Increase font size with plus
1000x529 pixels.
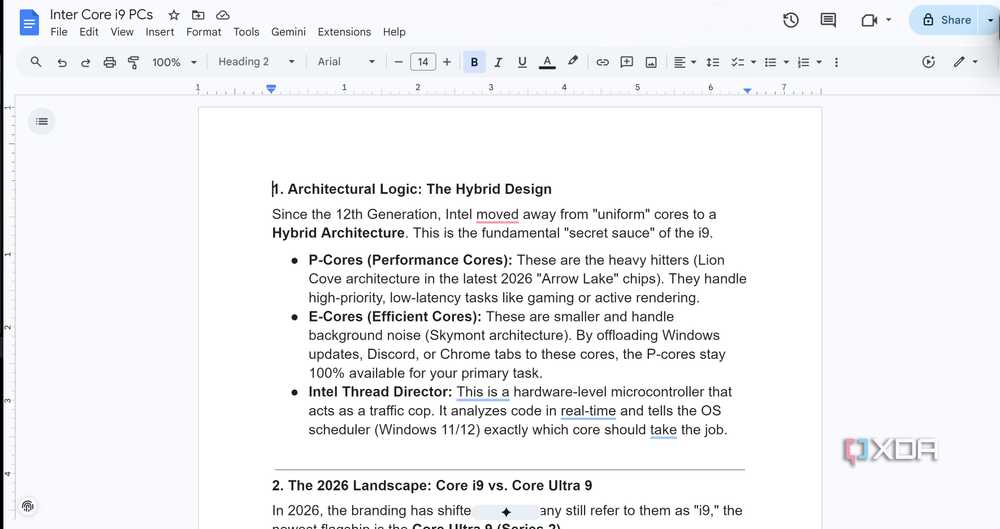447,62
